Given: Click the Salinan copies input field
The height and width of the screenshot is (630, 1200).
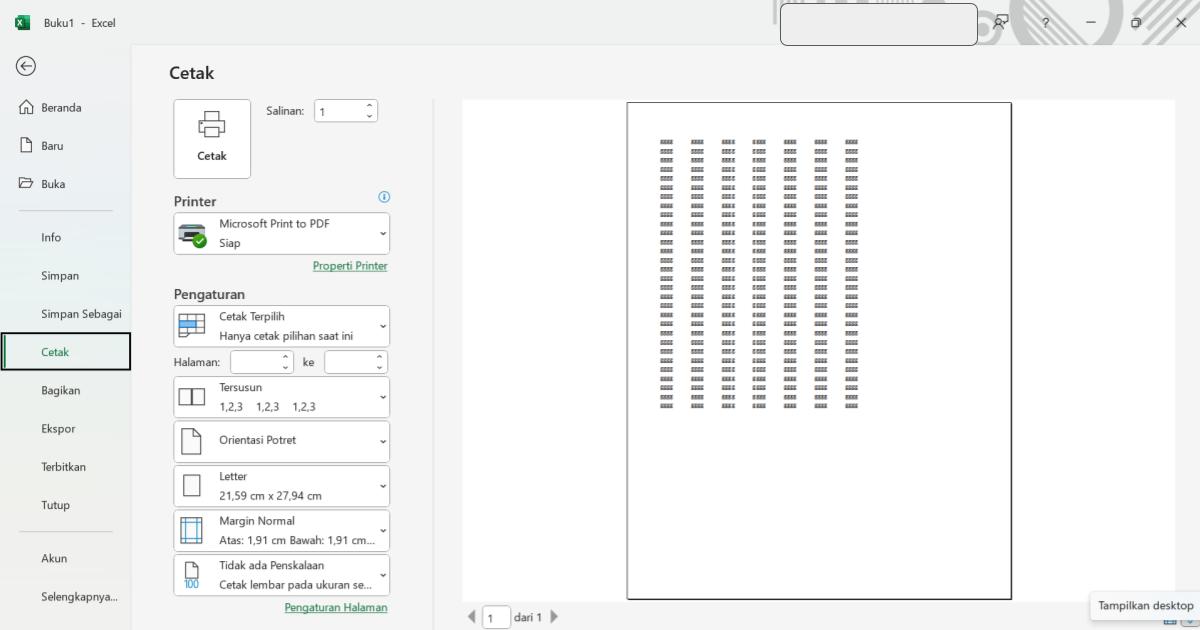Looking at the screenshot, I should coord(338,111).
